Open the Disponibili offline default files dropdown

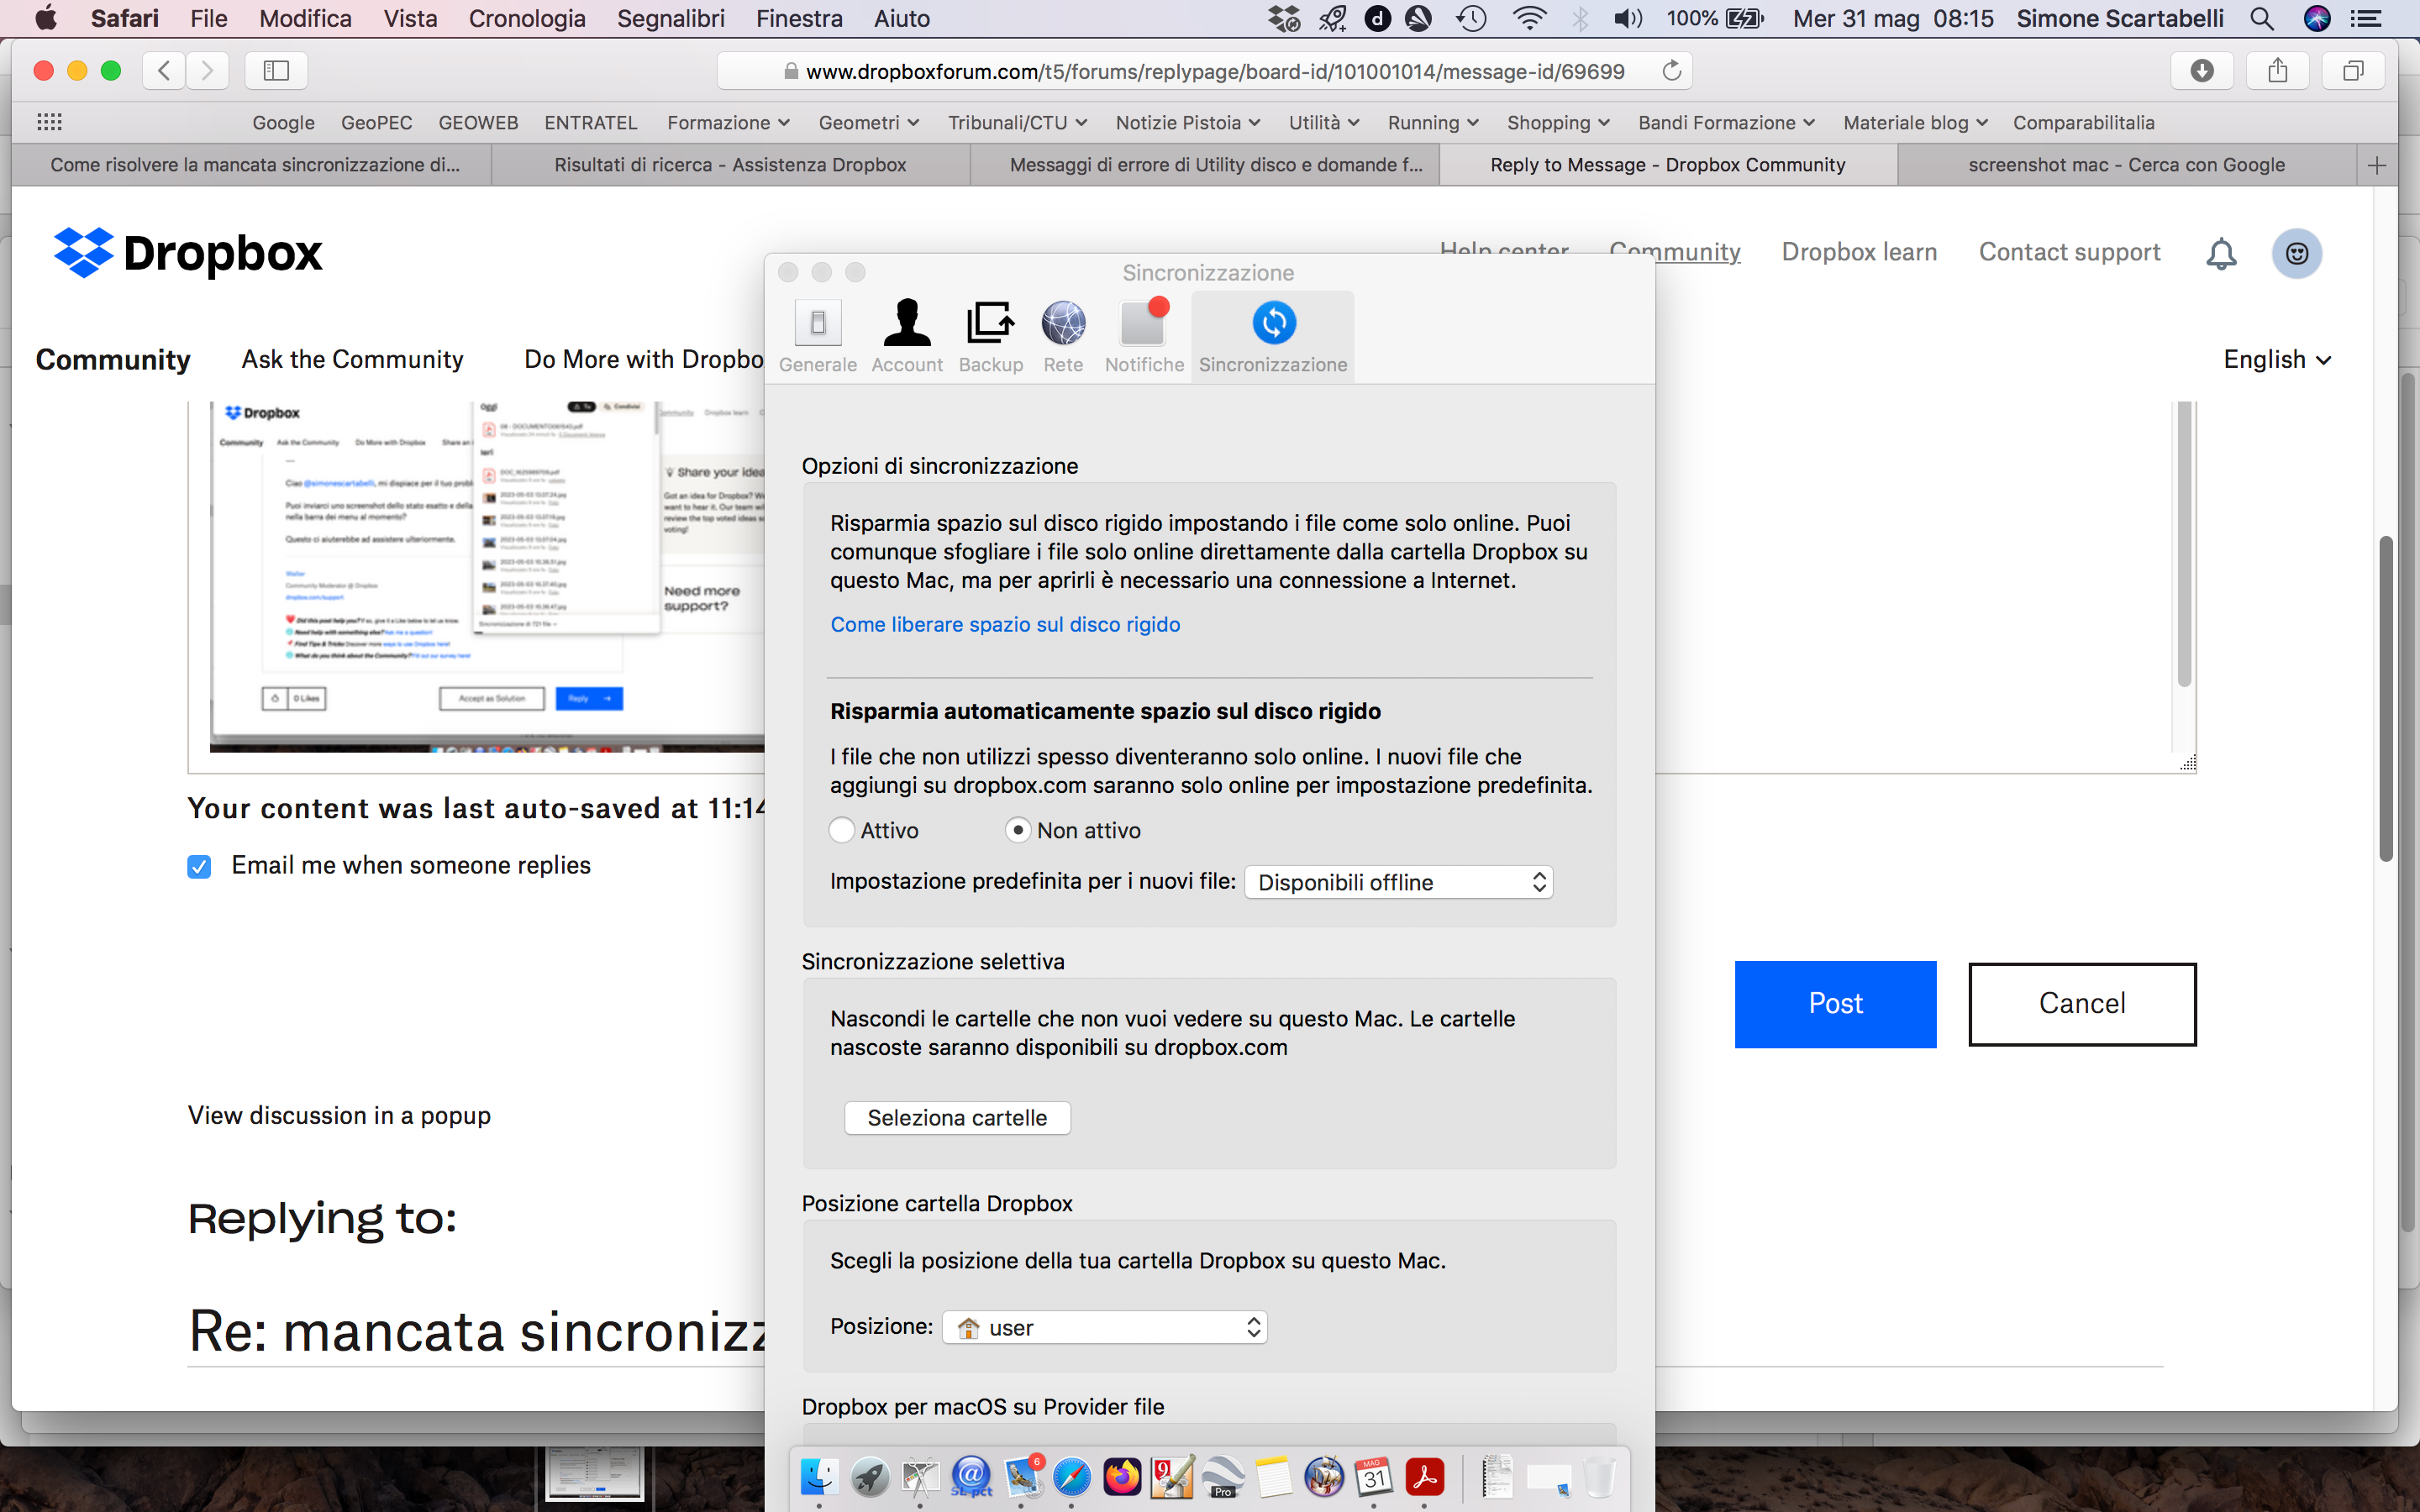click(1398, 882)
